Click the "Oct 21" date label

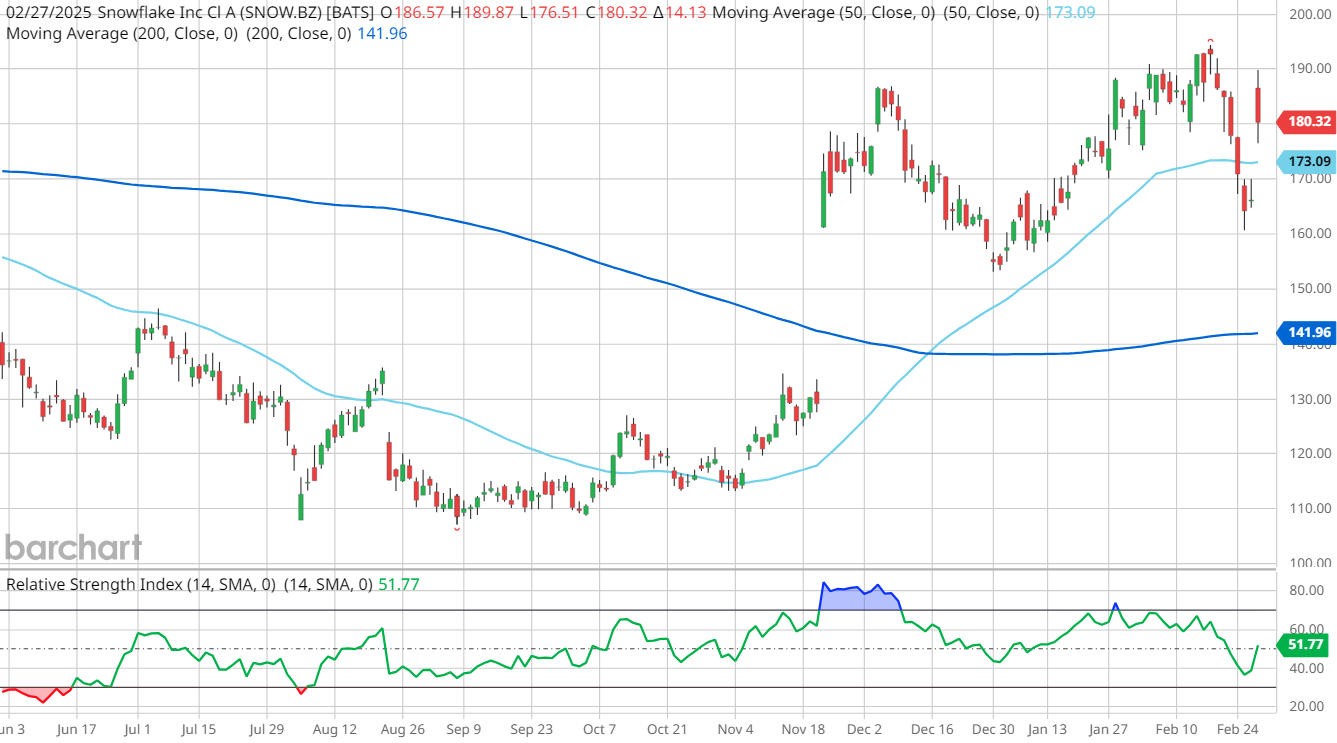pyautogui.click(x=666, y=730)
